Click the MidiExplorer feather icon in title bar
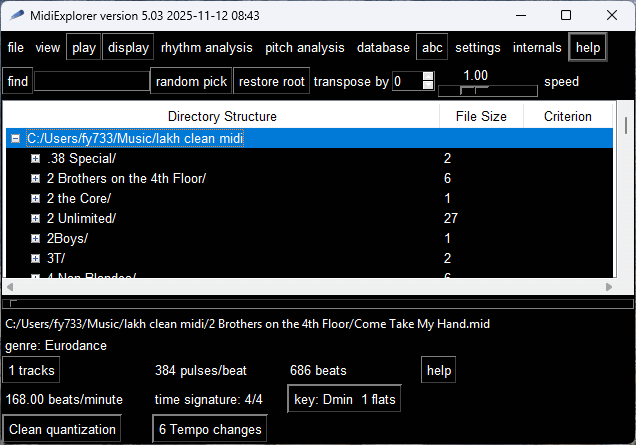 [x=17, y=15]
